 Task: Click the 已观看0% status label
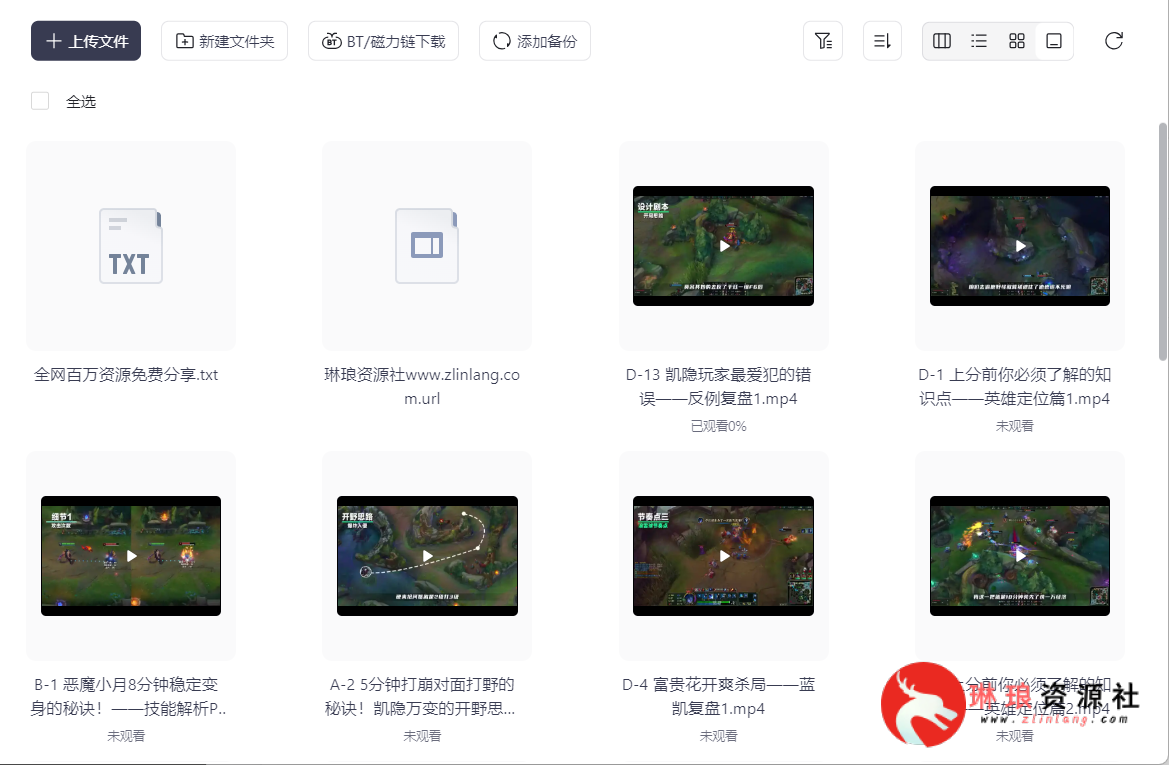[719, 426]
